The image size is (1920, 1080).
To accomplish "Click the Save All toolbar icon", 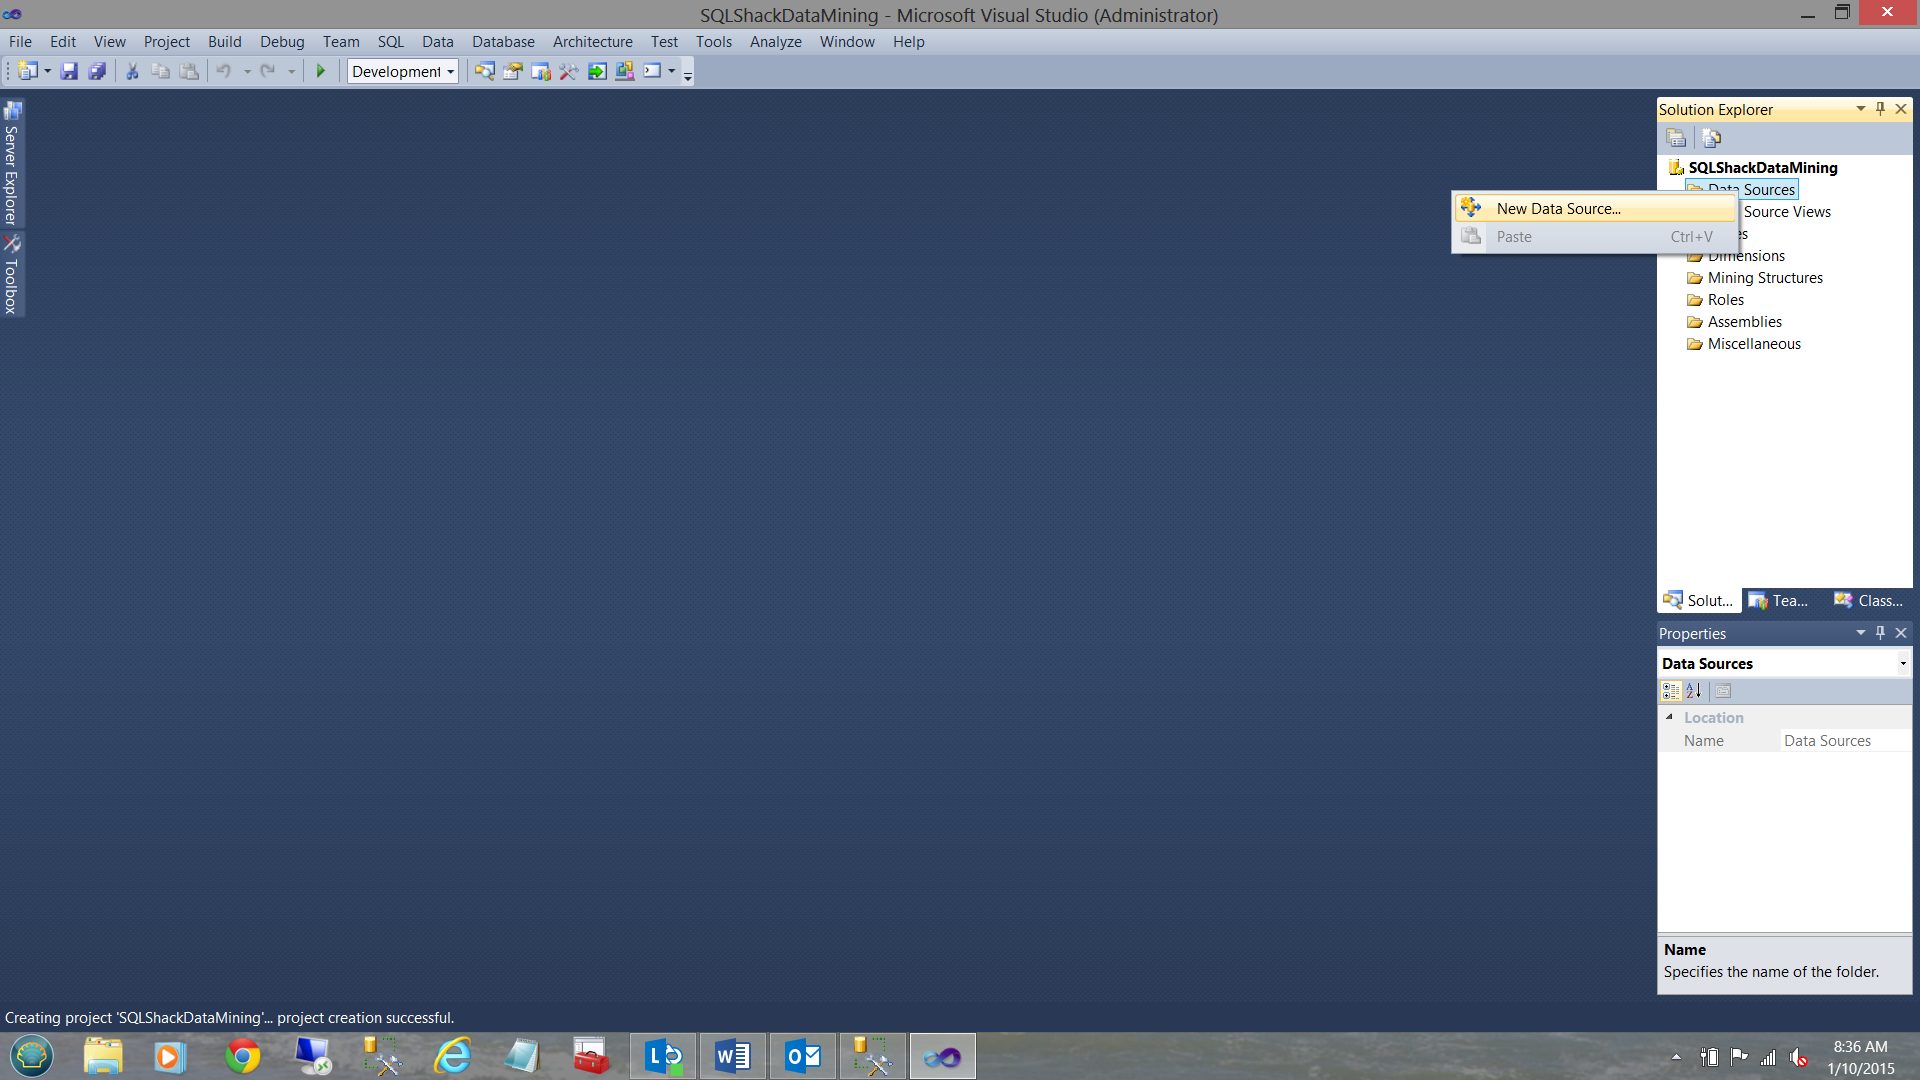I will tap(97, 71).
